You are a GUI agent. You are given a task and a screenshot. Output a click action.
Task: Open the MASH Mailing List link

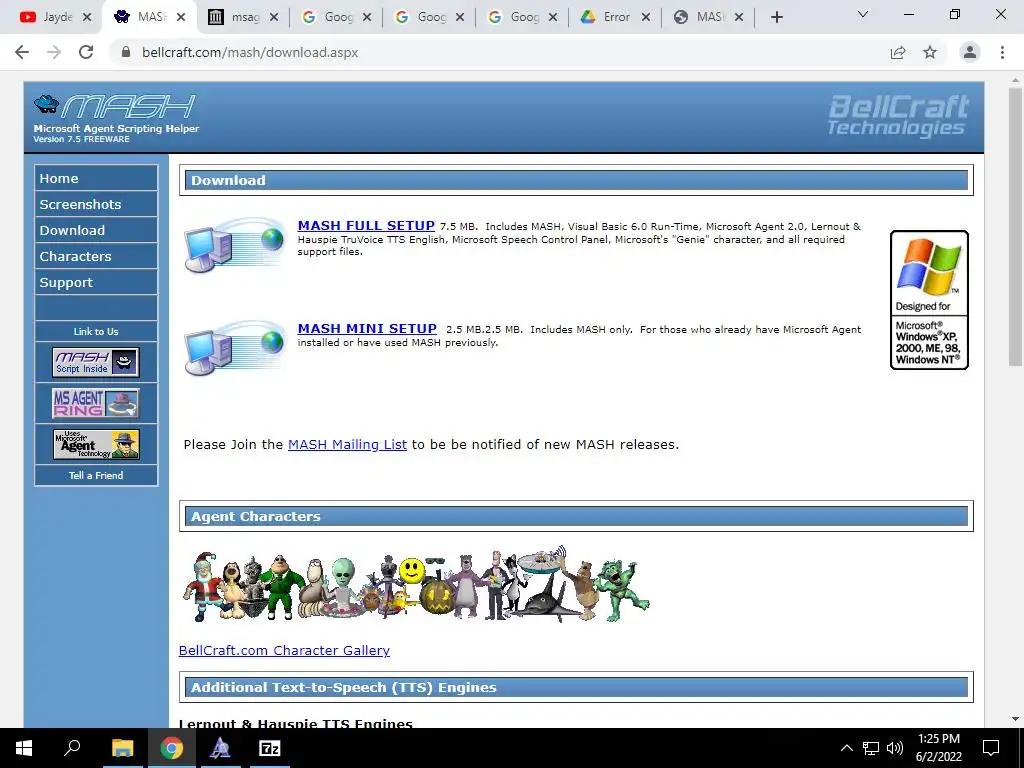tap(347, 444)
